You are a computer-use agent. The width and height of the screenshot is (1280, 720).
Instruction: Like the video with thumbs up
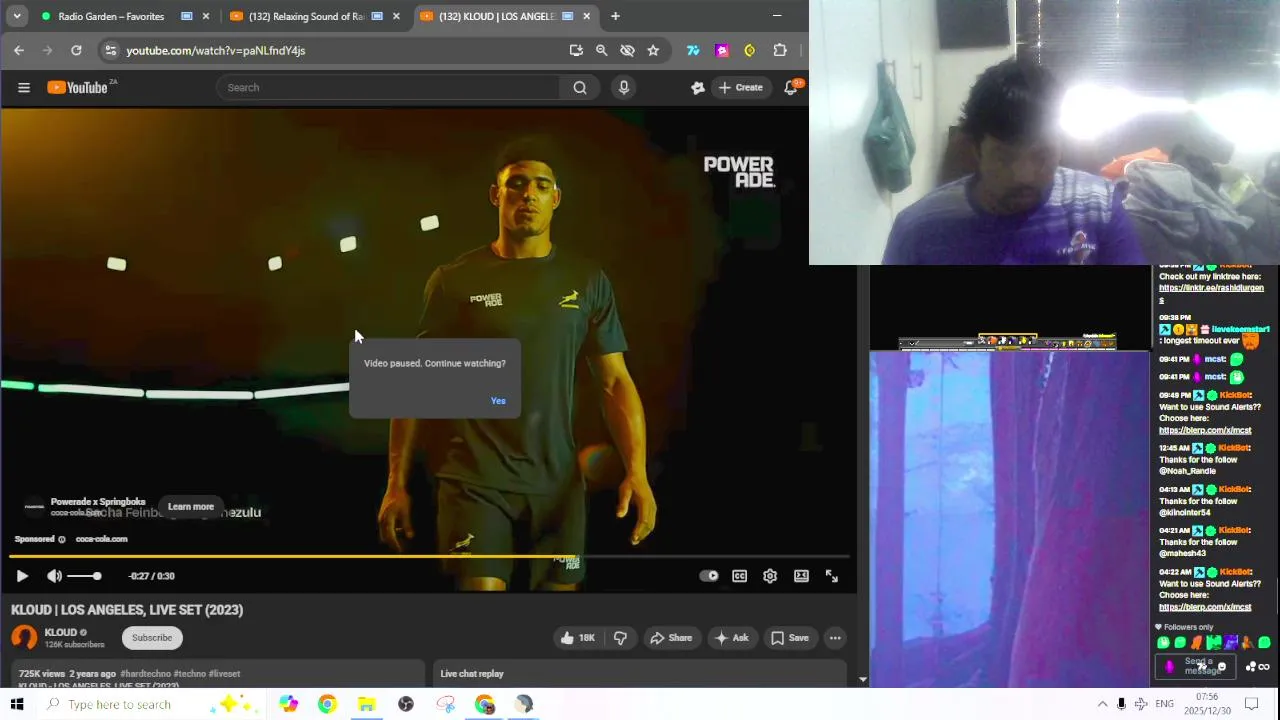(x=577, y=638)
